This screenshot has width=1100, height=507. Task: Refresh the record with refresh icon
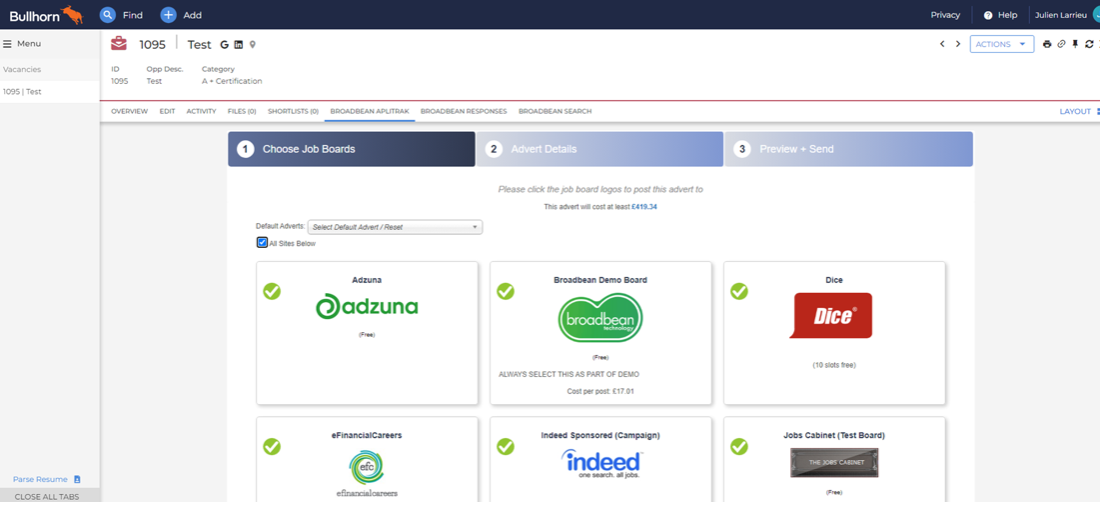(x=1089, y=44)
